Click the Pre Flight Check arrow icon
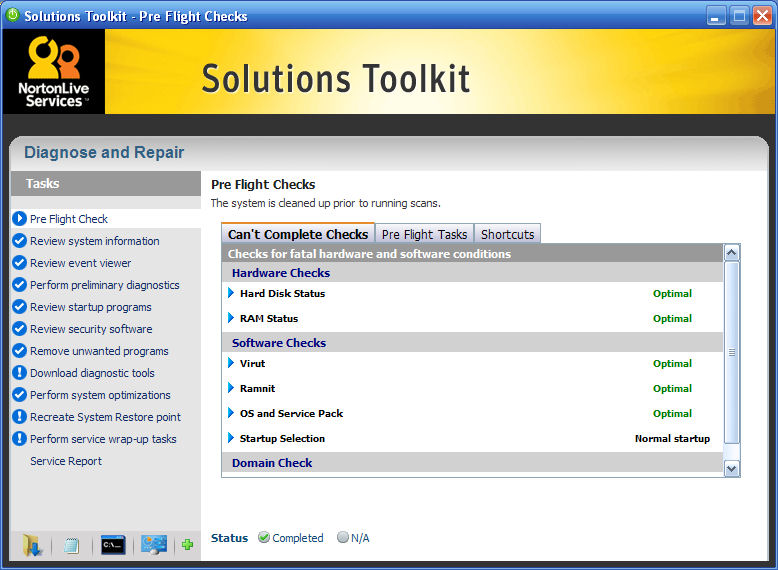778x570 pixels. (19, 218)
